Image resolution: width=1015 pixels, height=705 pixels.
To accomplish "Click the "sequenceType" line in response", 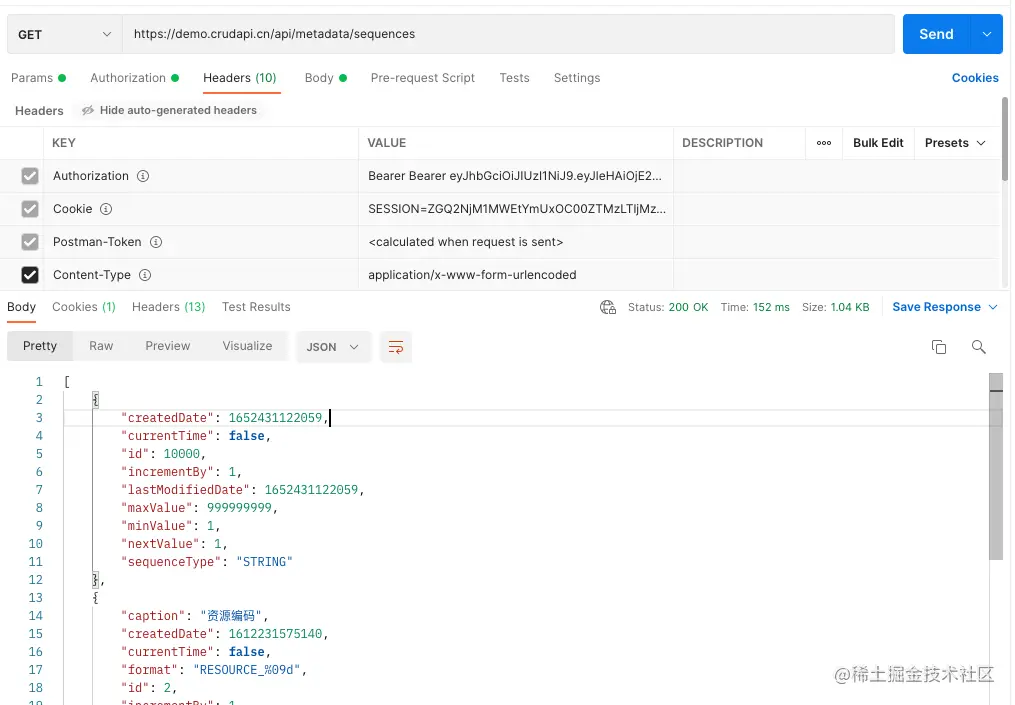I will pos(206,562).
